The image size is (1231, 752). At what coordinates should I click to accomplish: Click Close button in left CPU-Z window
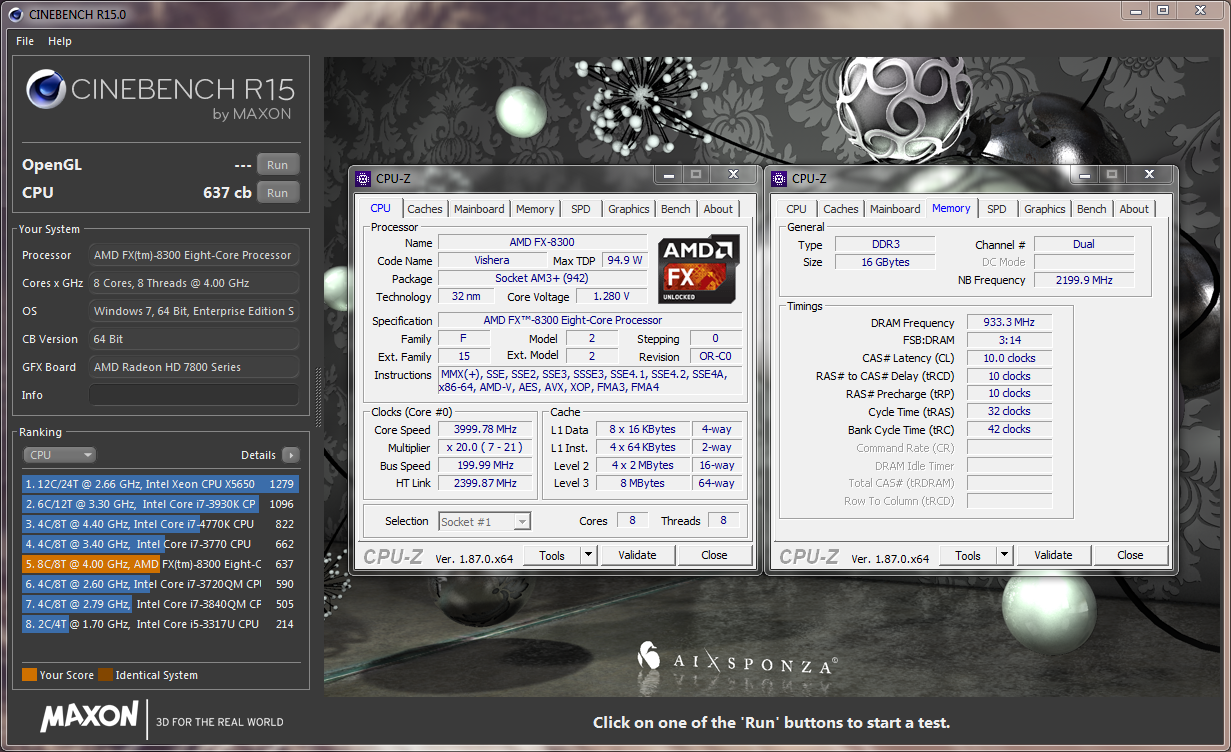coord(714,555)
